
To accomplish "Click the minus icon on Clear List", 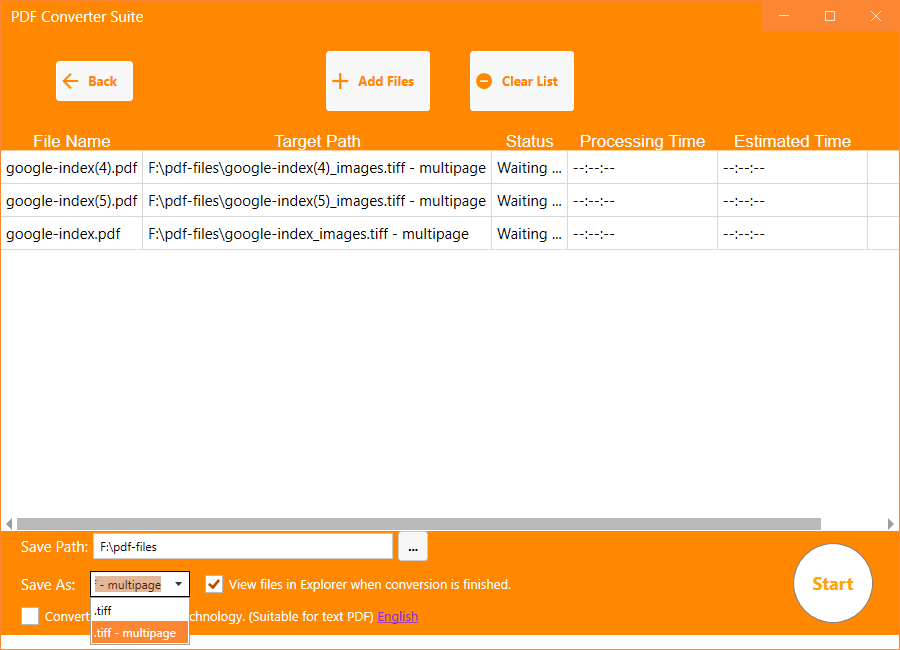I will 486,80.
